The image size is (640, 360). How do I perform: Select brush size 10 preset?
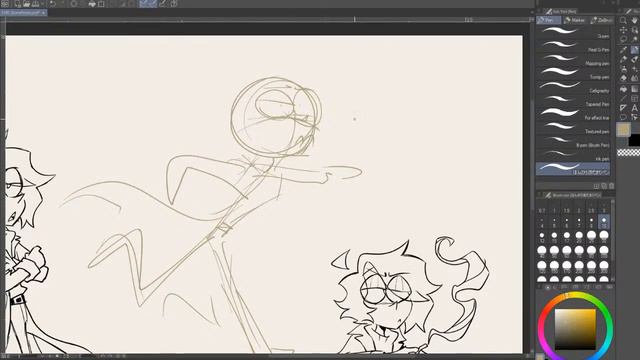pos(604,222)
